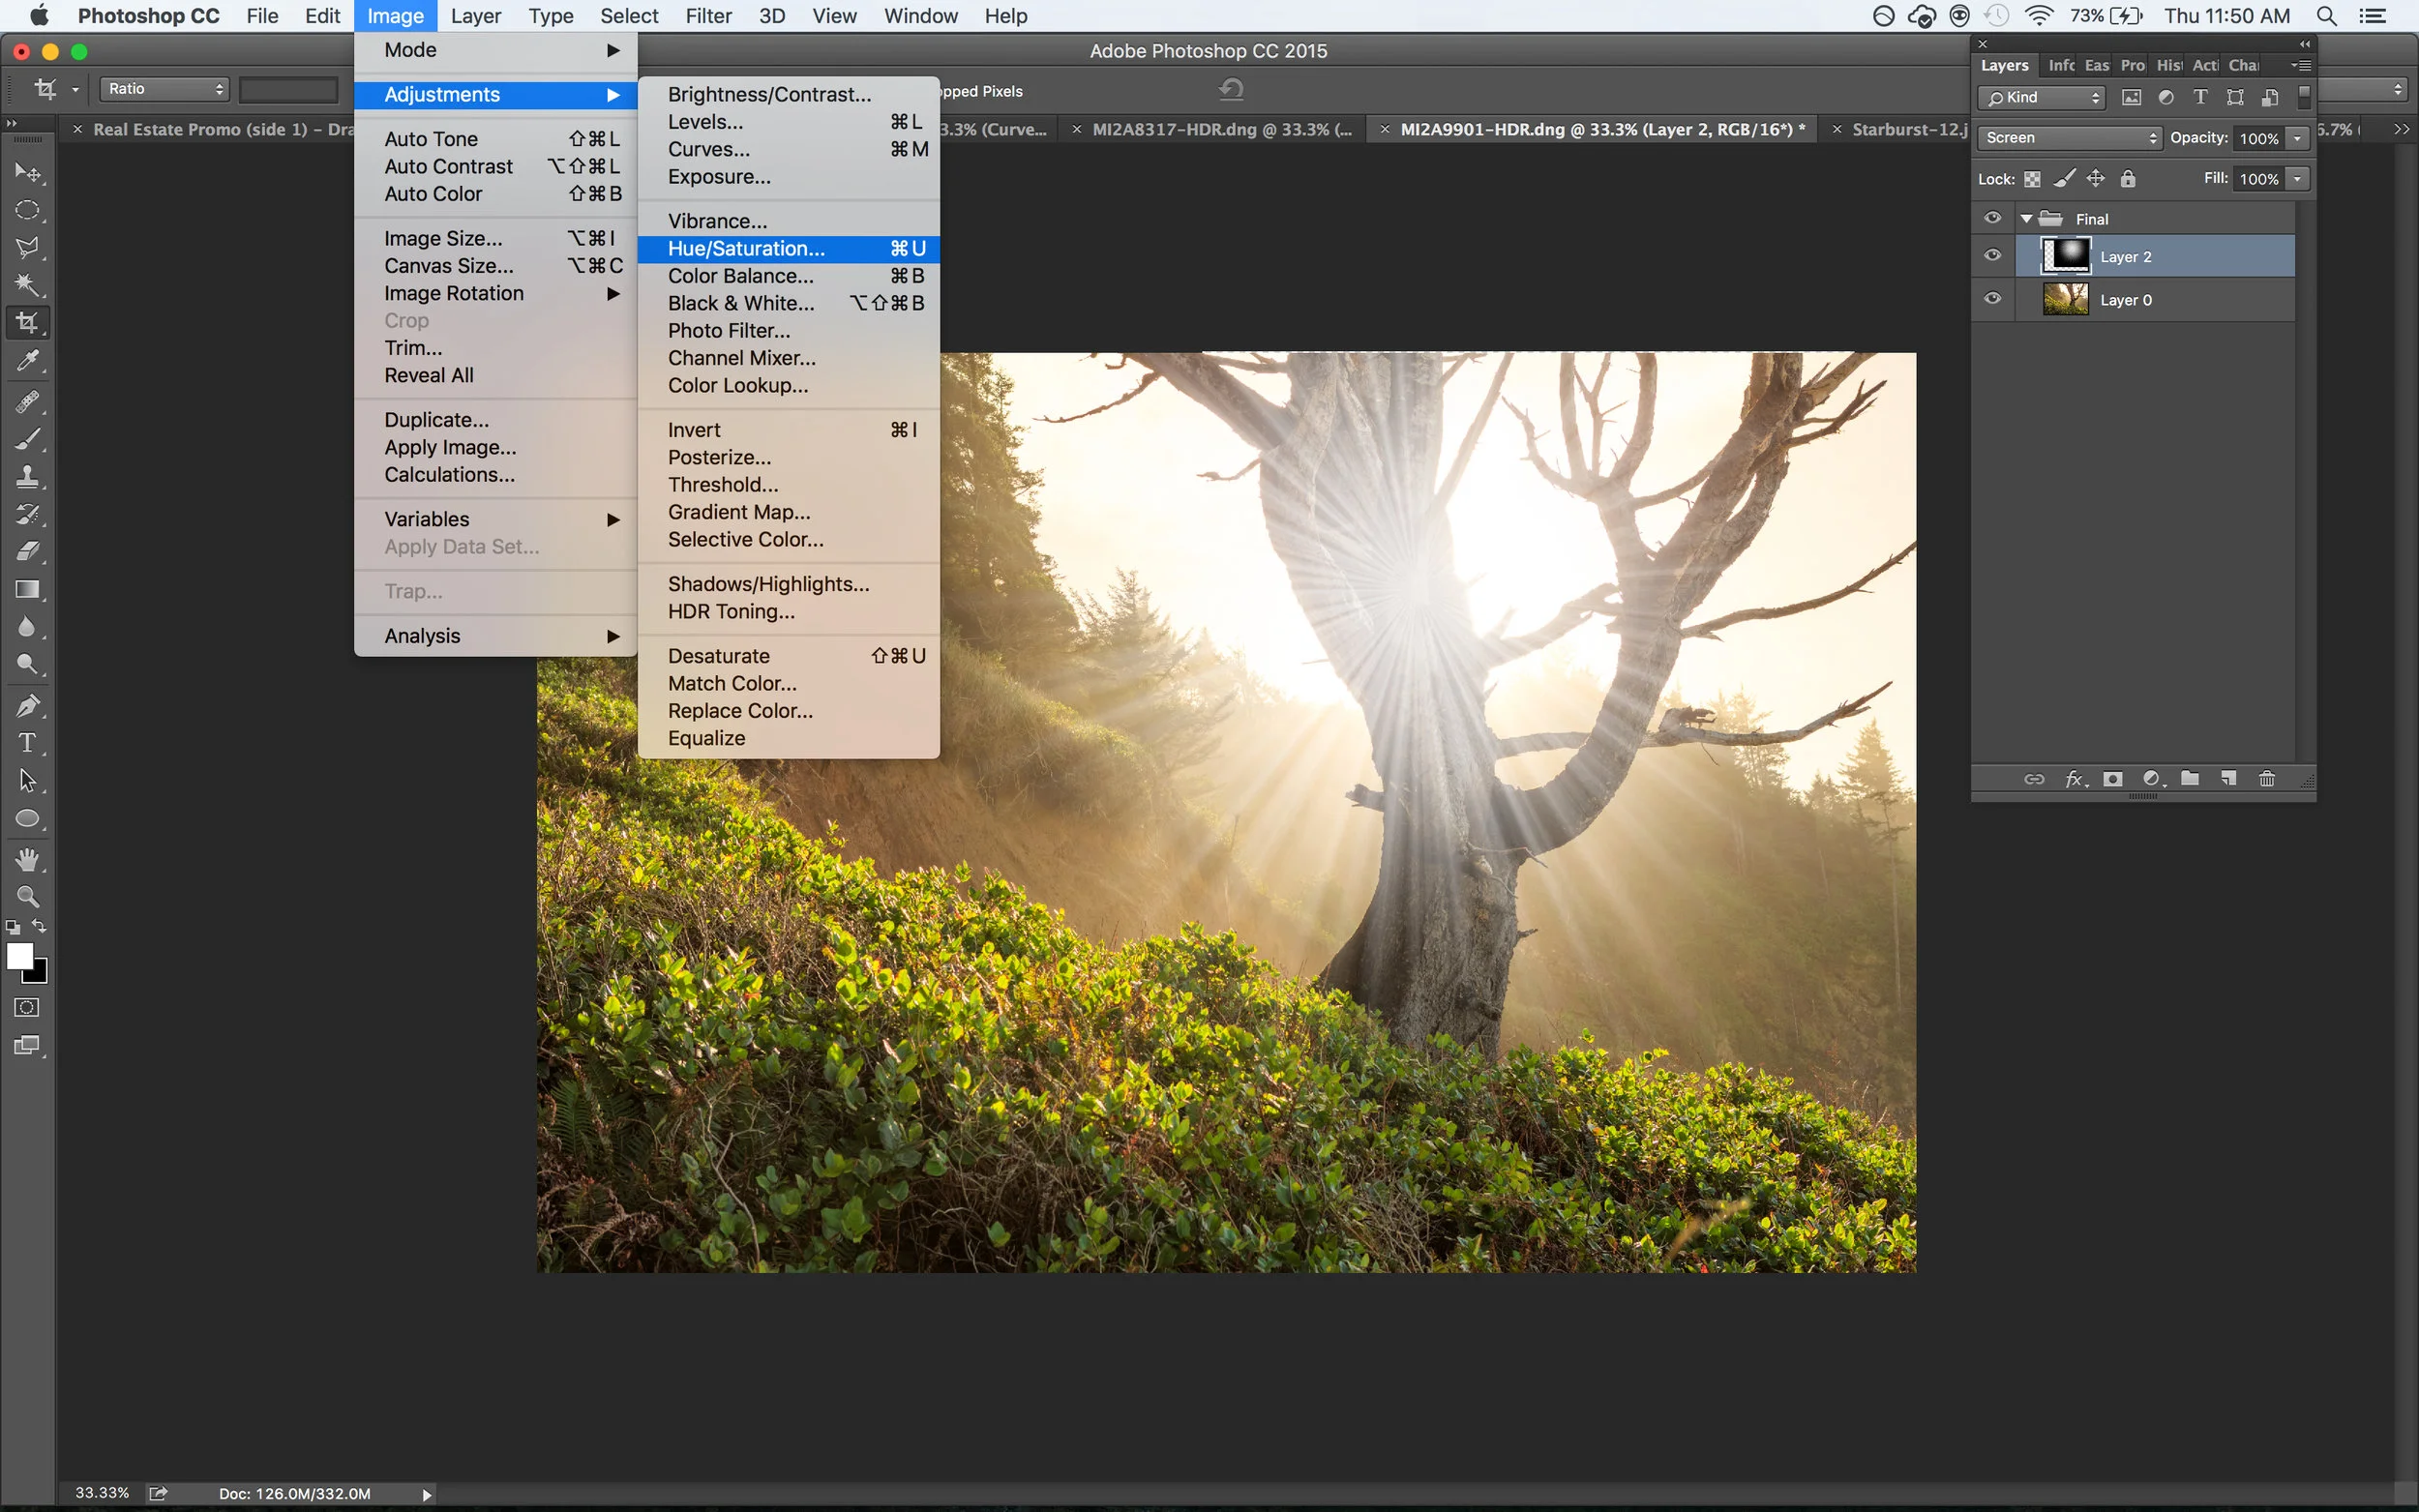2419x1512 pixels.
Task: Expand the Analysis submenu
Action: [496, 636]
